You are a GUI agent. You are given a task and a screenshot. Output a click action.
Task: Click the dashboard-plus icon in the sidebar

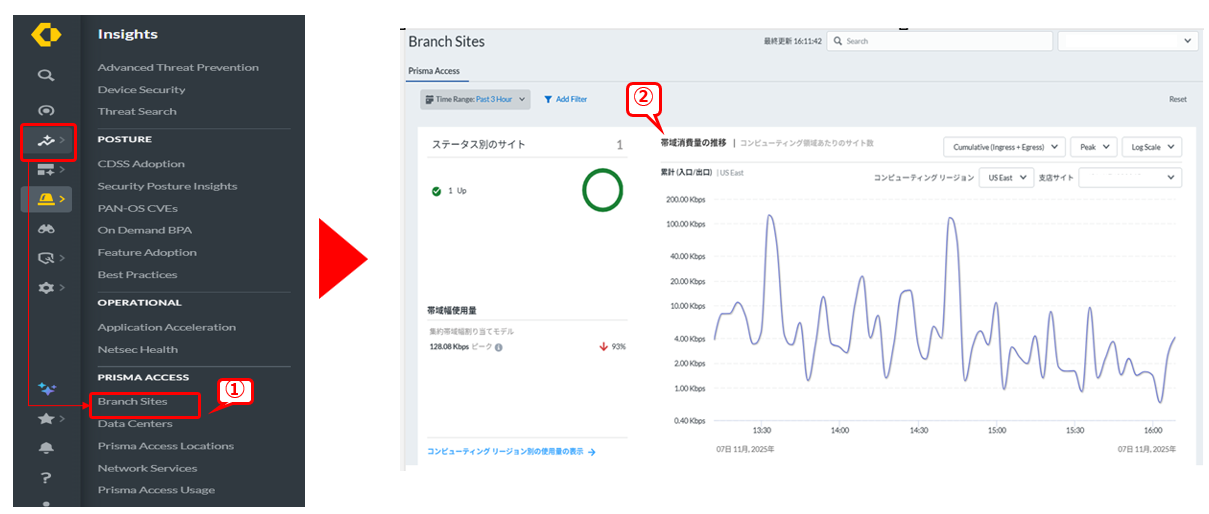[x=45, y=171]
